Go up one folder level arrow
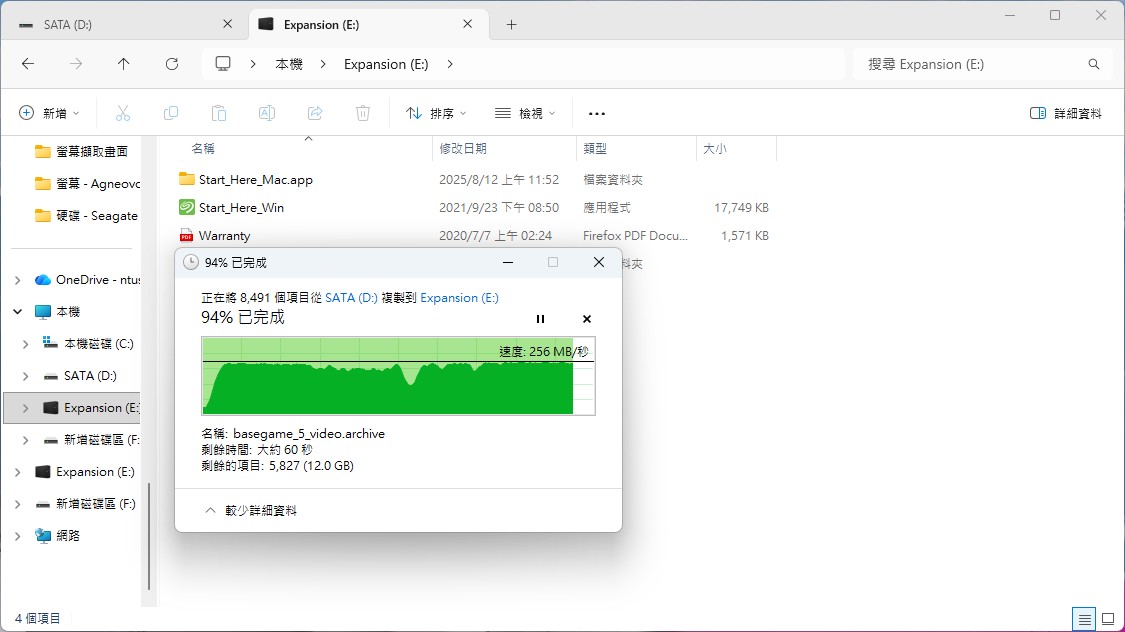1125x632 pixels. (124, 64)
